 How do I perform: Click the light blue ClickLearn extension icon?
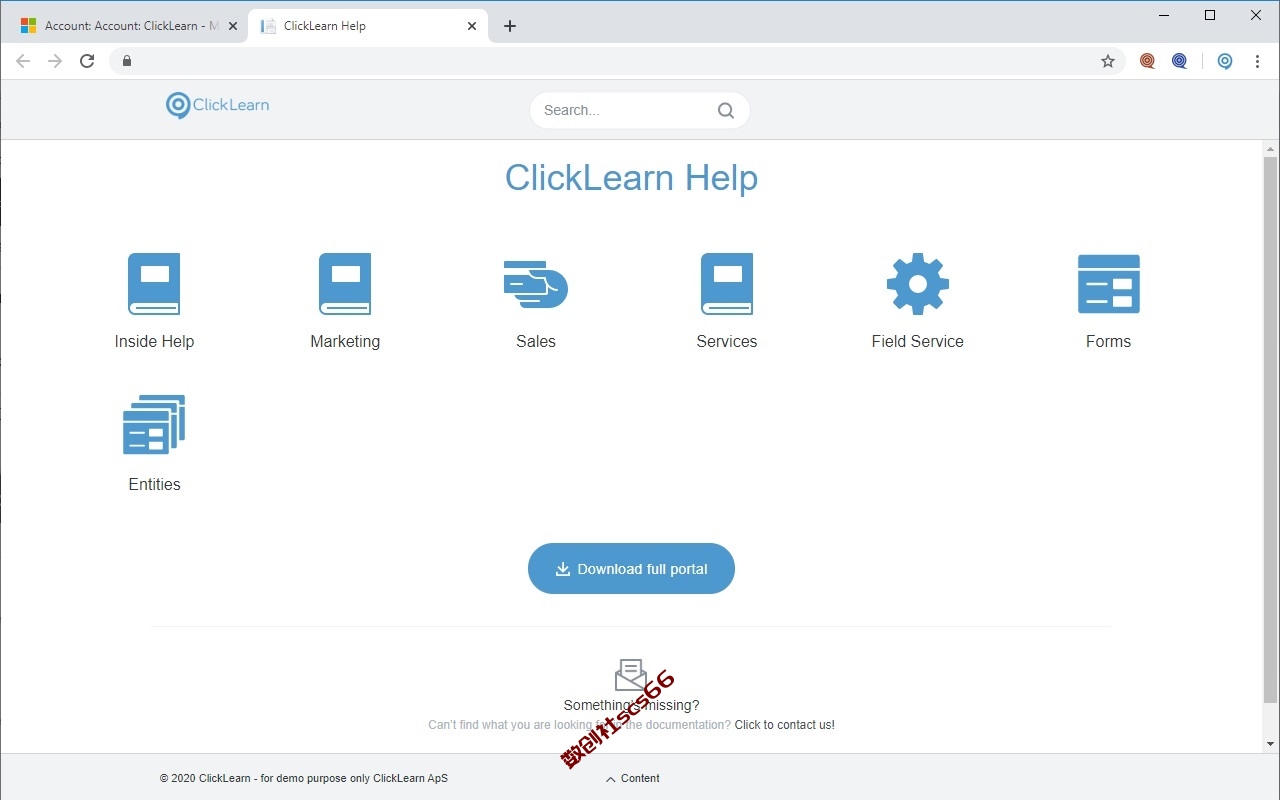coord(1225,61)
